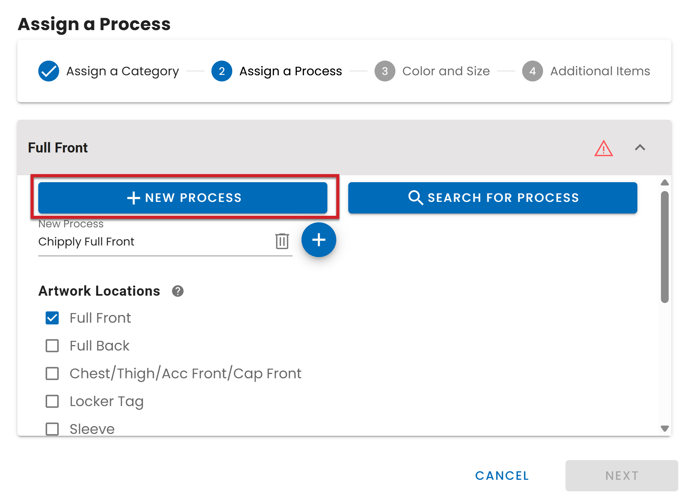Collapse the Full Front section
688x496 pixels.
[x=640, y=148]
